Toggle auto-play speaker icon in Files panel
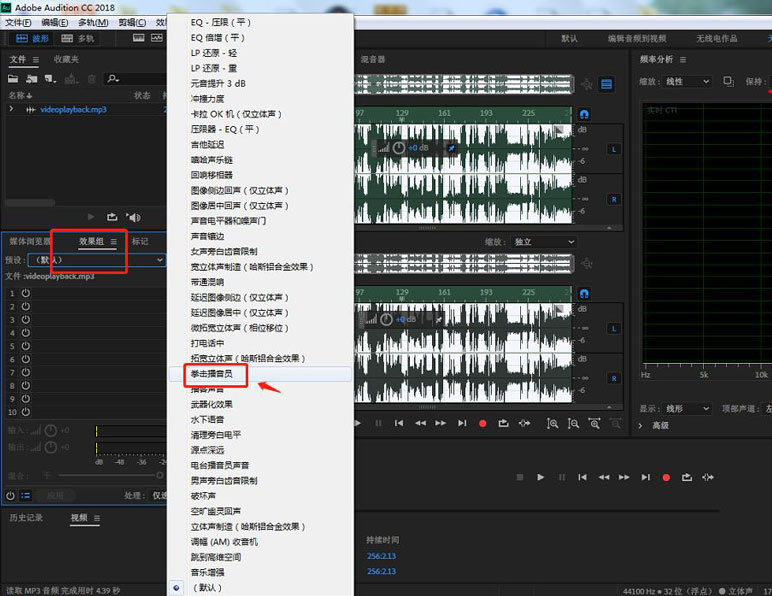Screen dimensions: 772x596 pyautogui.click(x=133, y=217)
